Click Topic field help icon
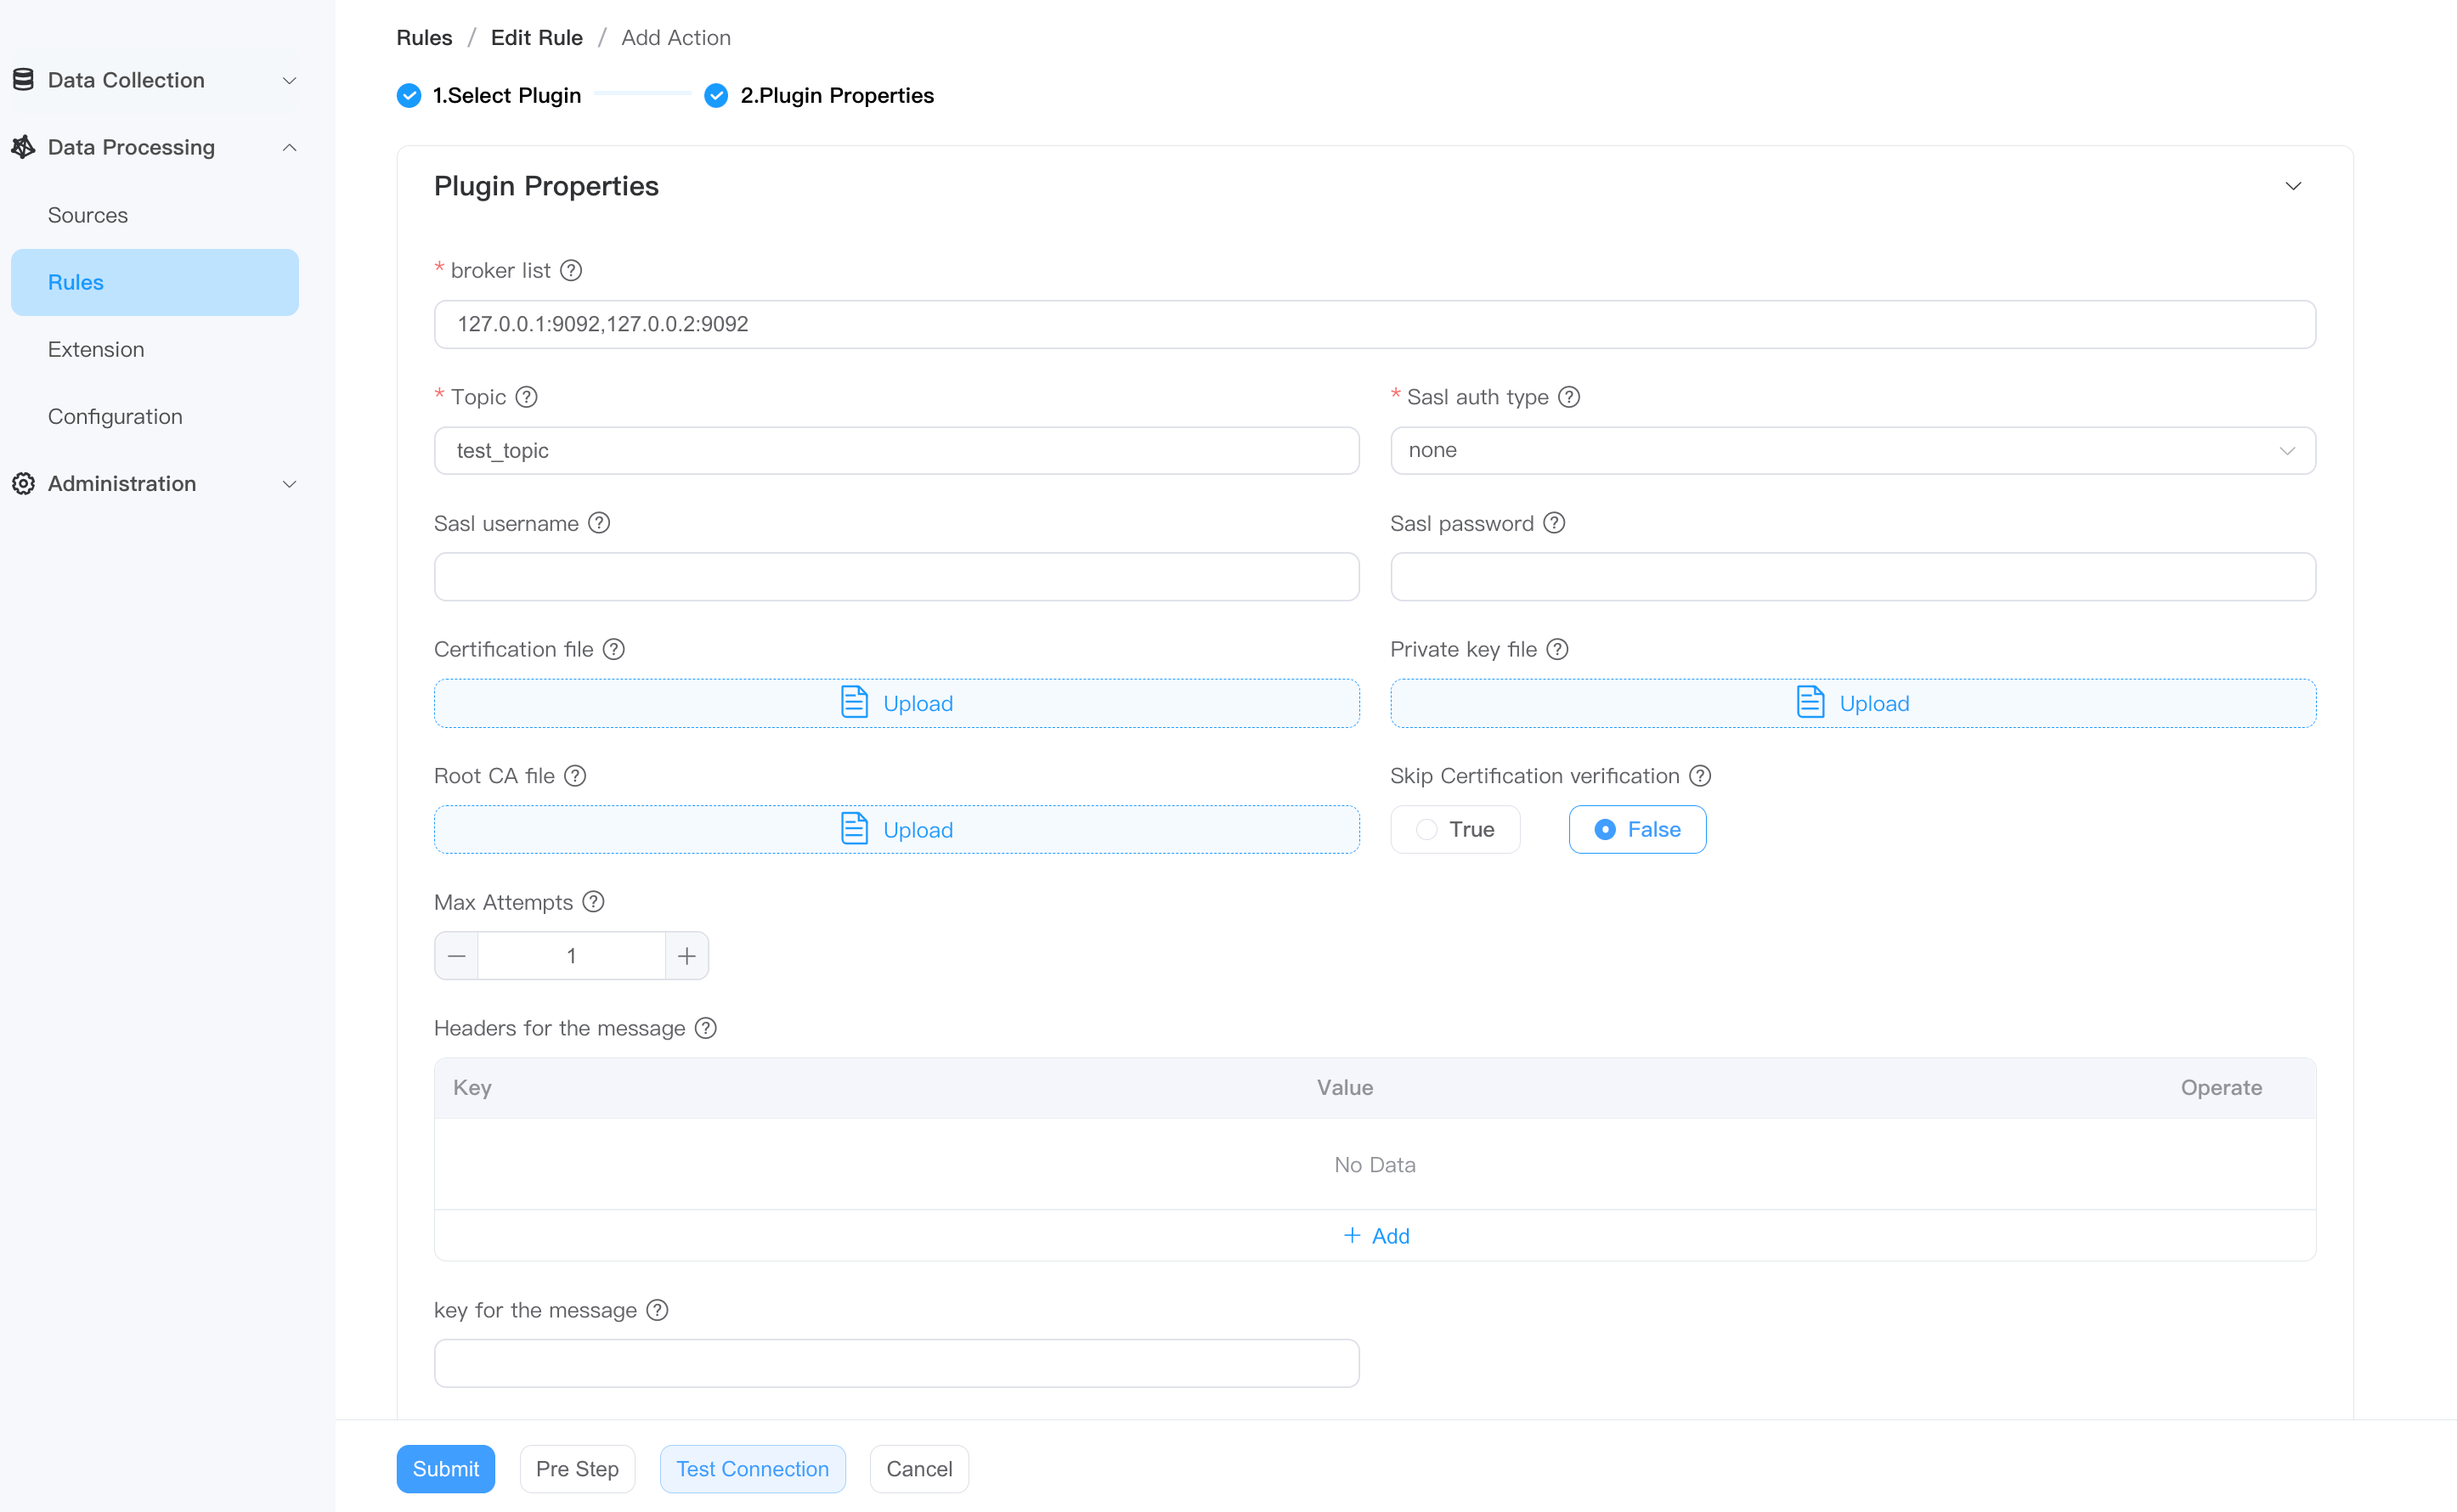Image resolution: width=2457 pixels, height=1512 pixels. [x=526, y=397]
